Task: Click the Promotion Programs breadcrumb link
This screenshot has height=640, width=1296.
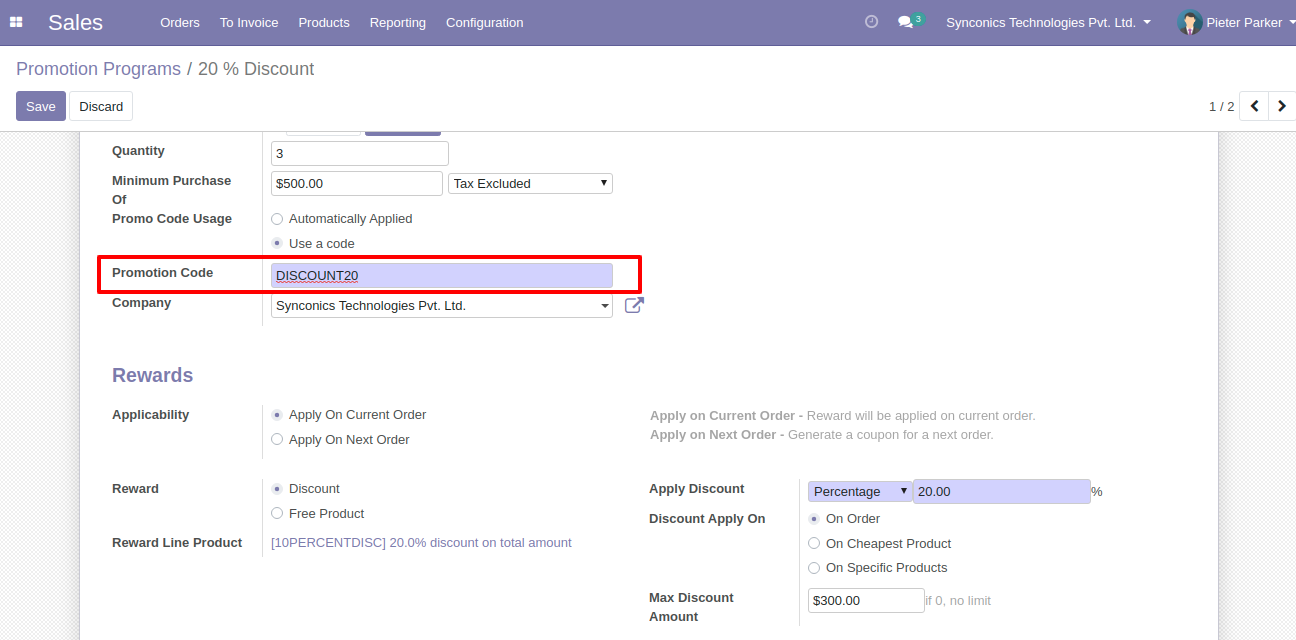Action: (x=98, y=69)
